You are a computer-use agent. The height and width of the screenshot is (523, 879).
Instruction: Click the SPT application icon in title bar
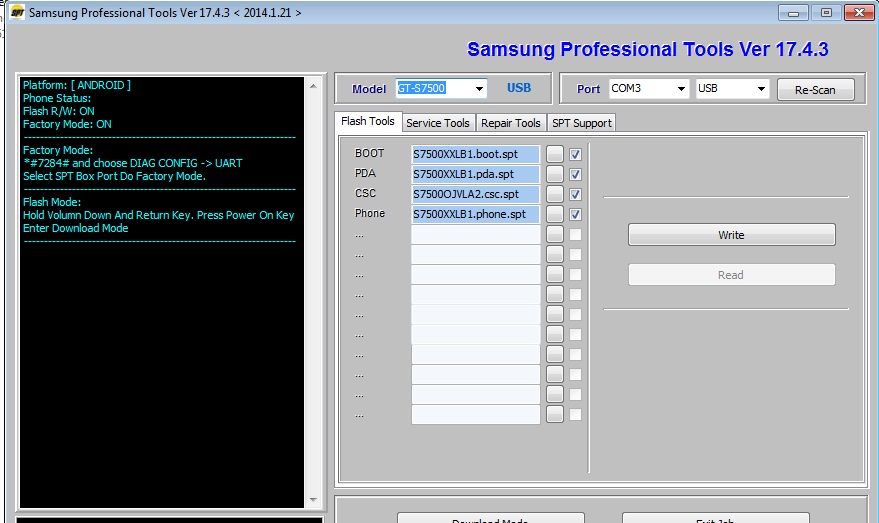(x=17, y=12)
